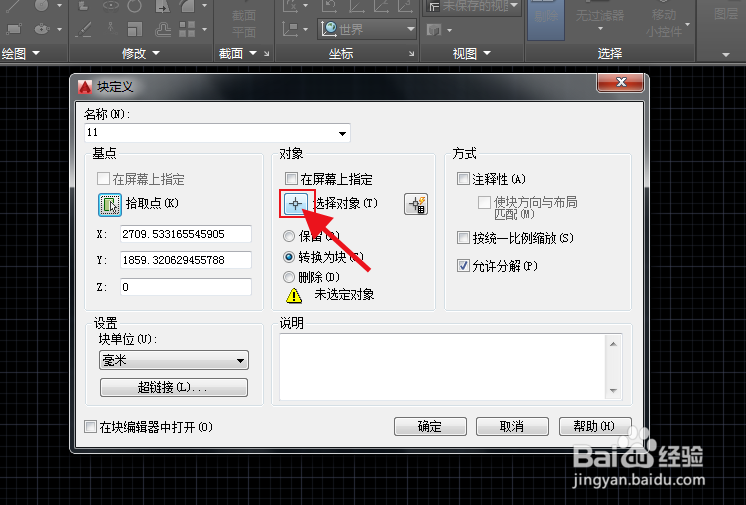Screen dimensions: 746x505
Task: Open the dropdown under No Filter (无过滤器)
Action: coord(600,30)
